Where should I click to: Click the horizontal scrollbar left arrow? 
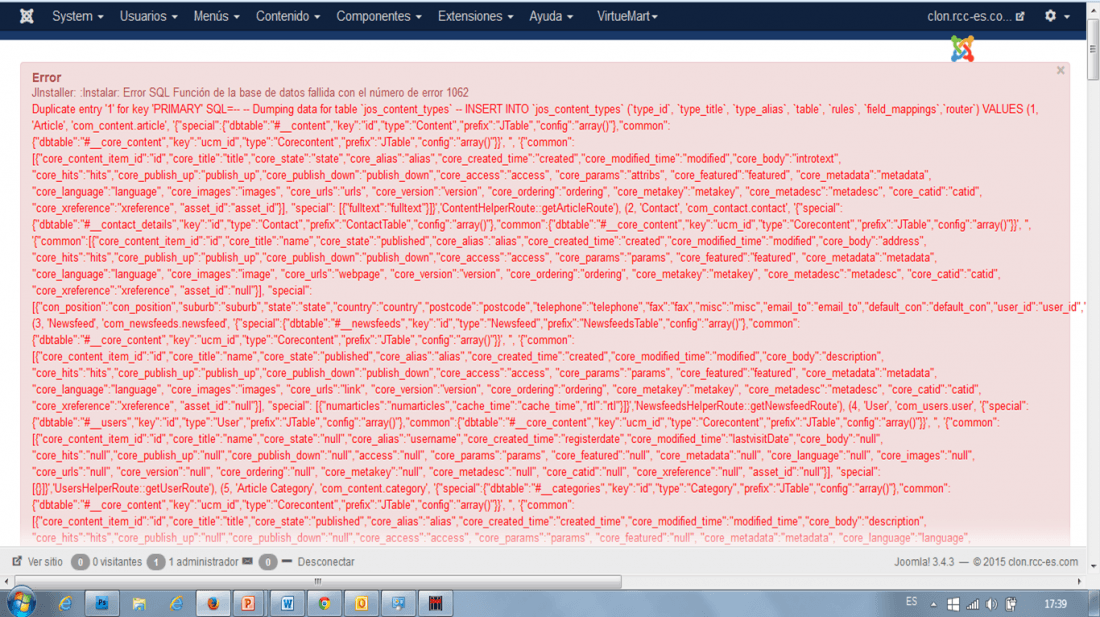click(x=6, y=581)
